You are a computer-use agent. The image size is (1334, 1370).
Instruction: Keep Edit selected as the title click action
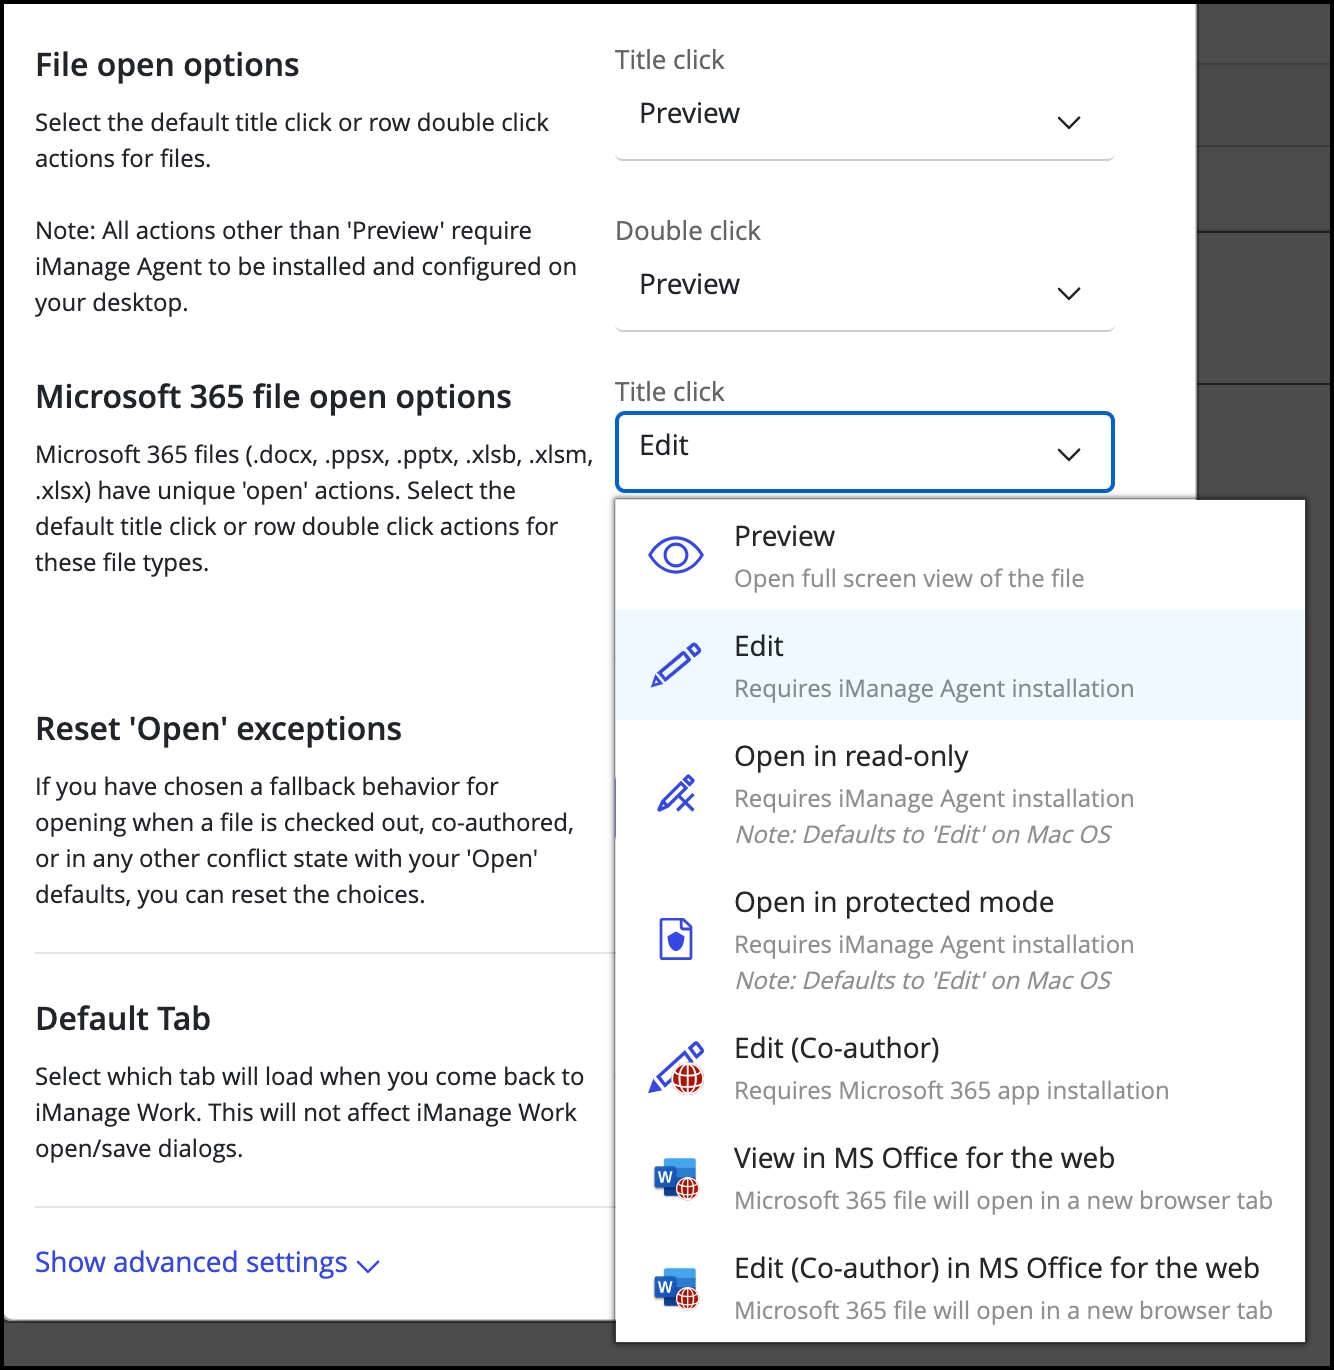[x=758, y=646]
